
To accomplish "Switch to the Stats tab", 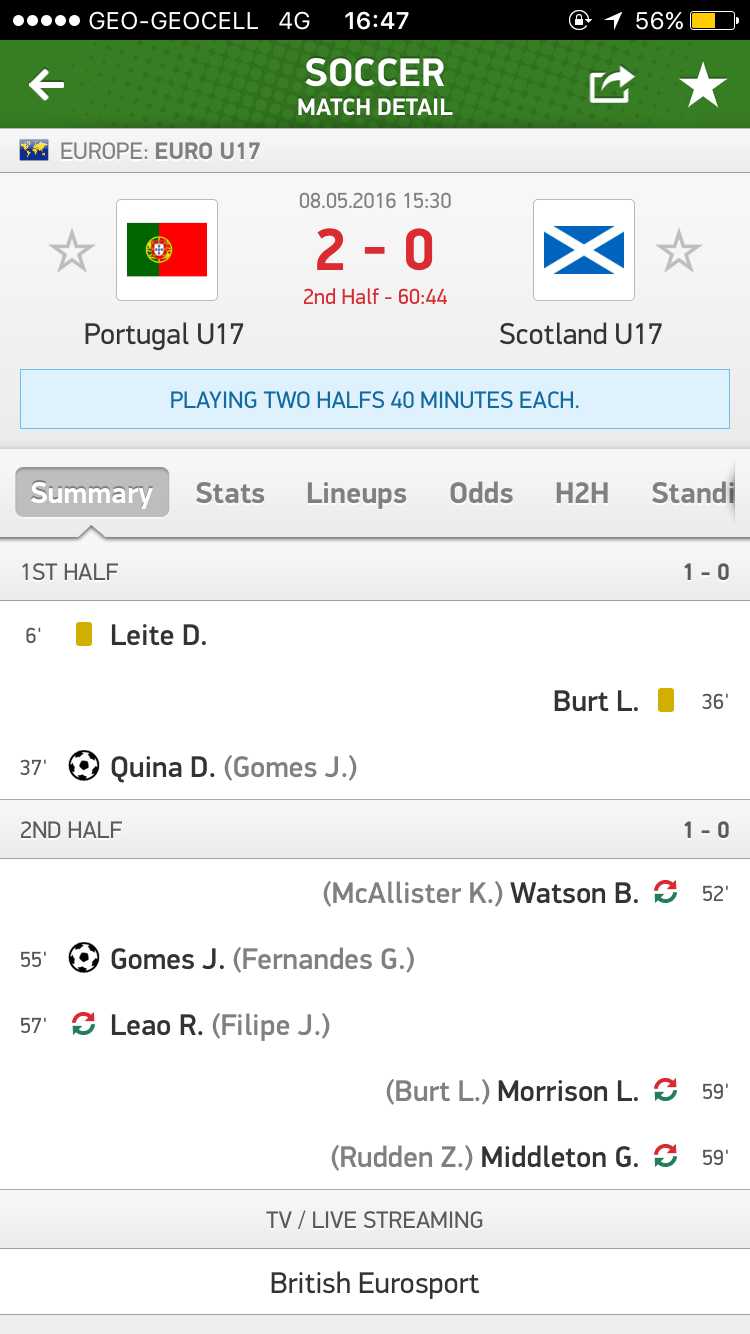I will pyautogui.click(x=230, y=493).
